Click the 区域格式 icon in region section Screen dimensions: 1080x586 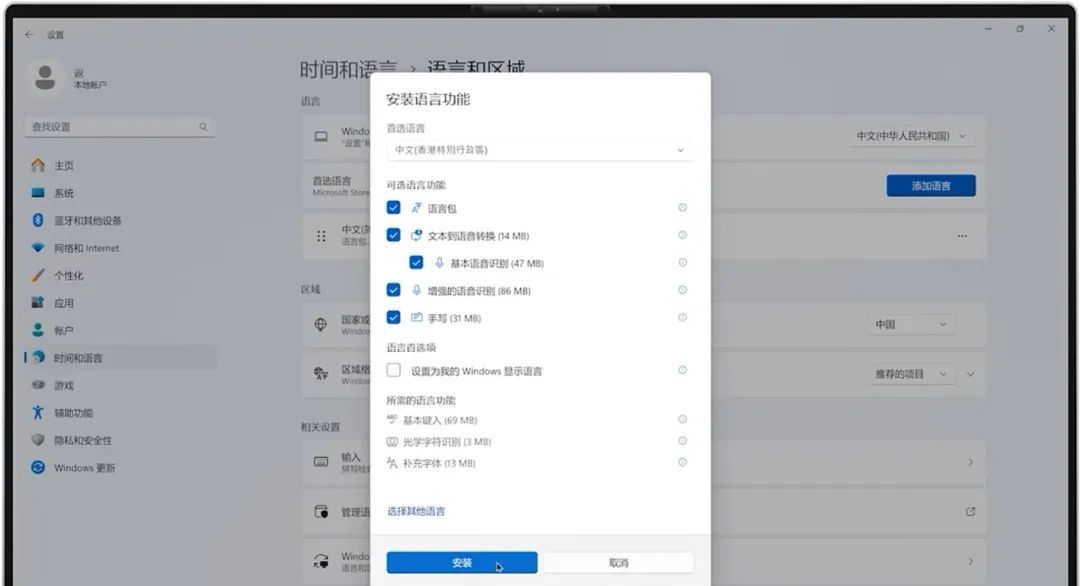321,374
